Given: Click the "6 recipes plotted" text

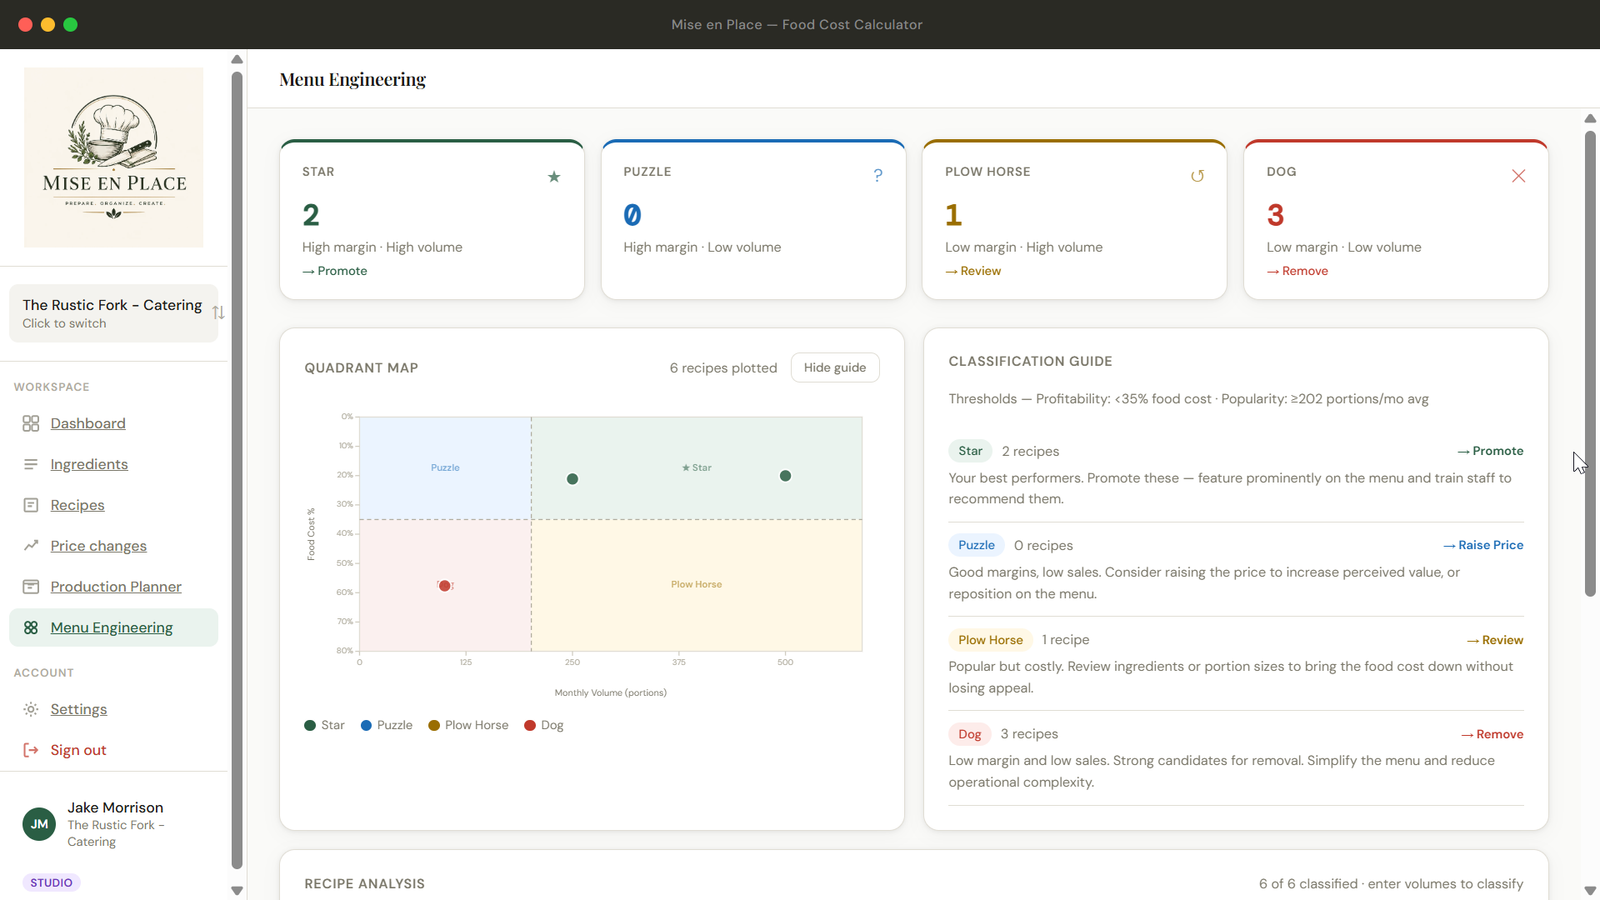Looking at the screenshot, I should coord(723,368).
